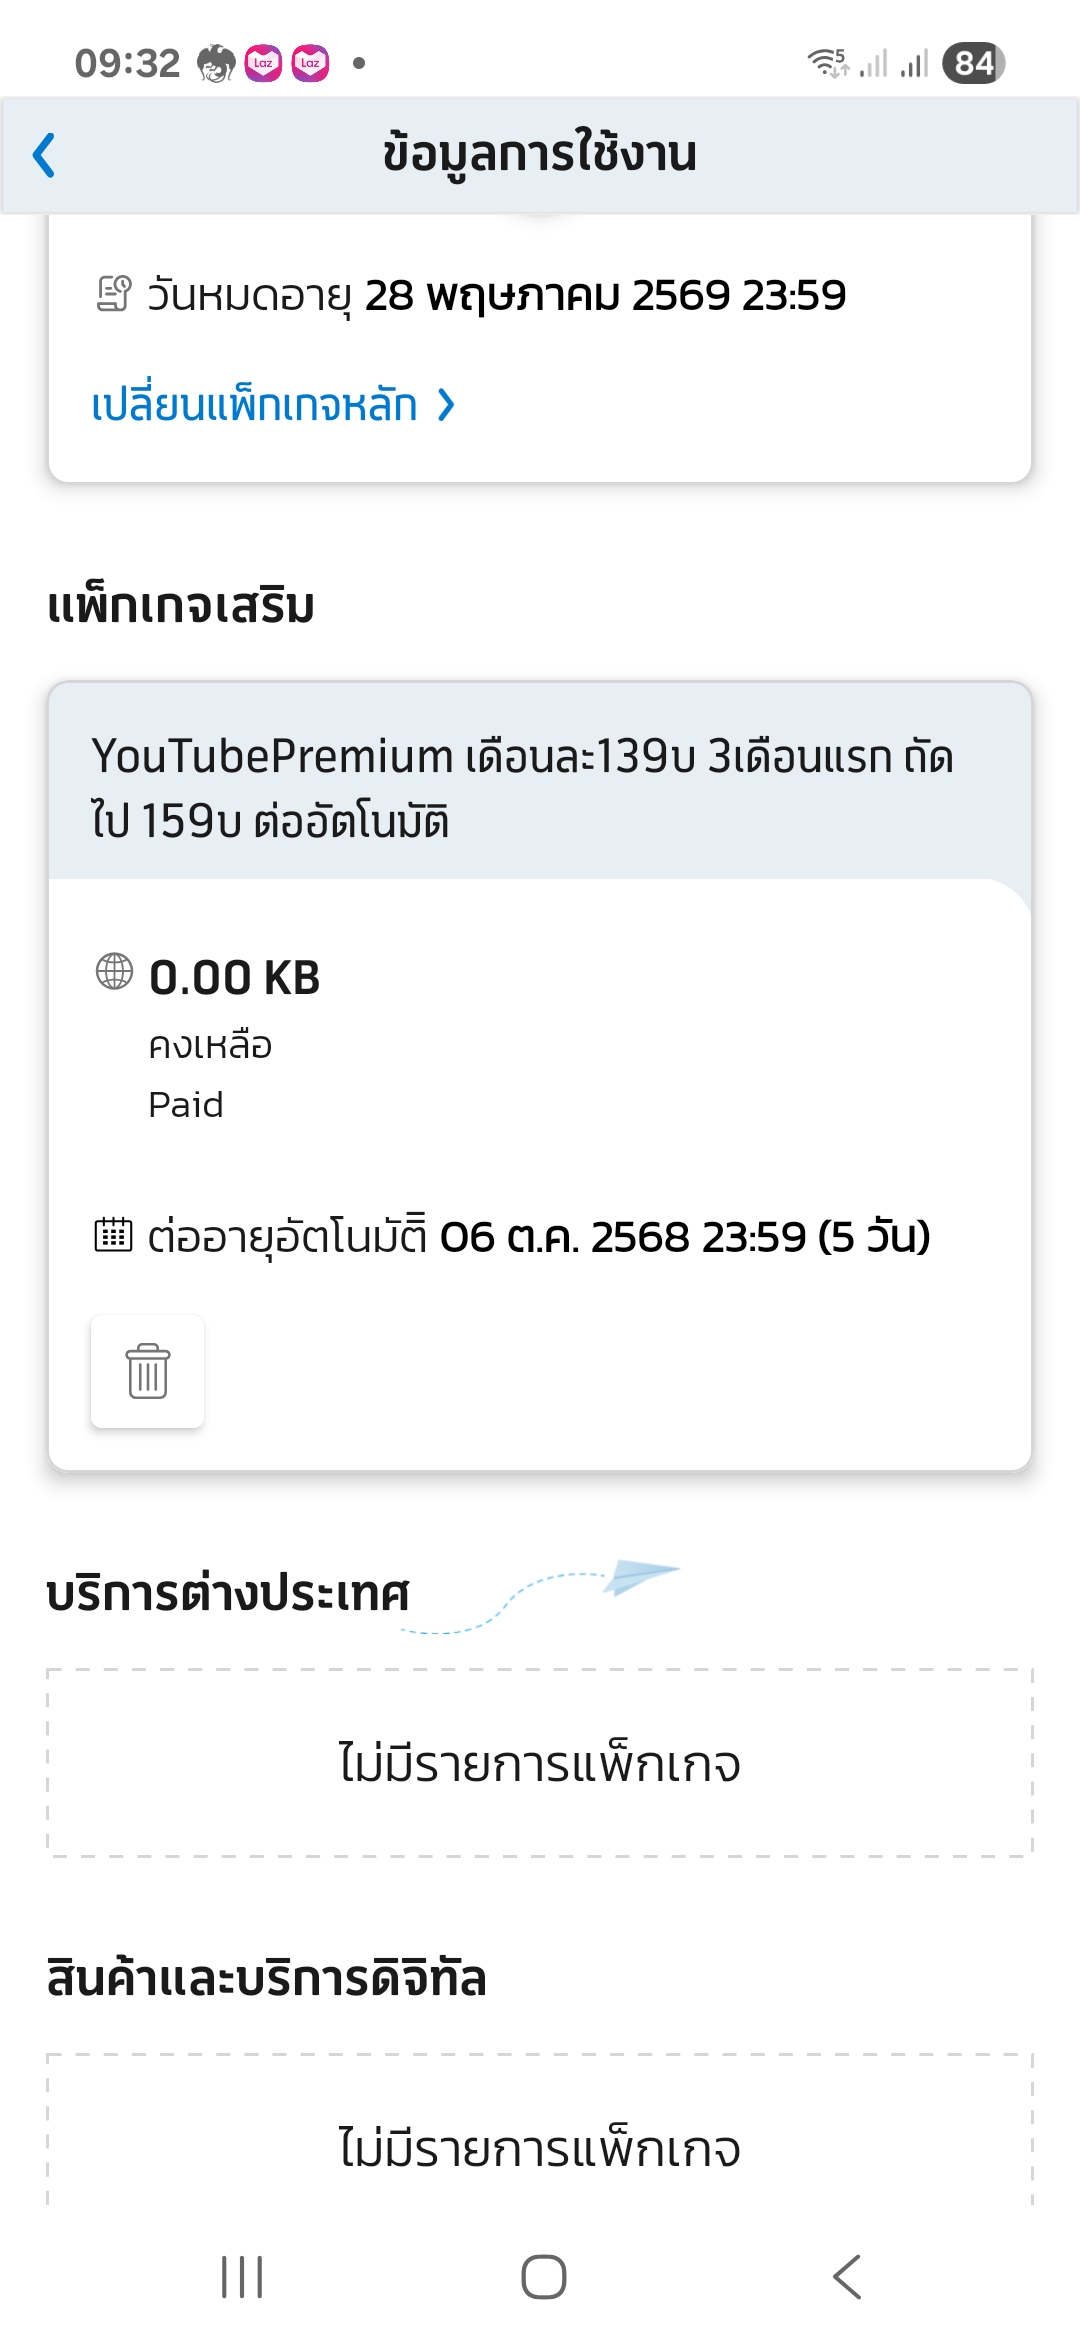The width and height of the screenshot is (1080, 2340).
Task: Expand the chevron beside เปลี่ยนแพ็กเกจหลัก
Action: [447, 405]
